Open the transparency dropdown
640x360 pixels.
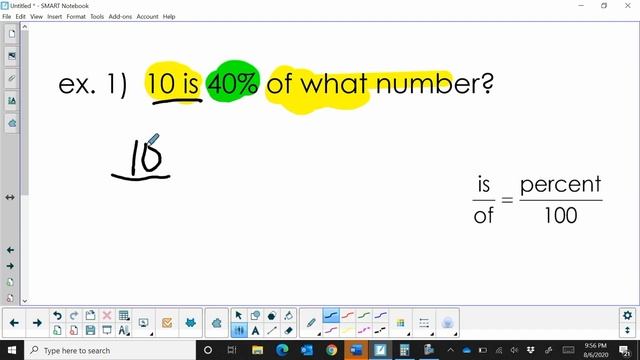click(448, 323)
